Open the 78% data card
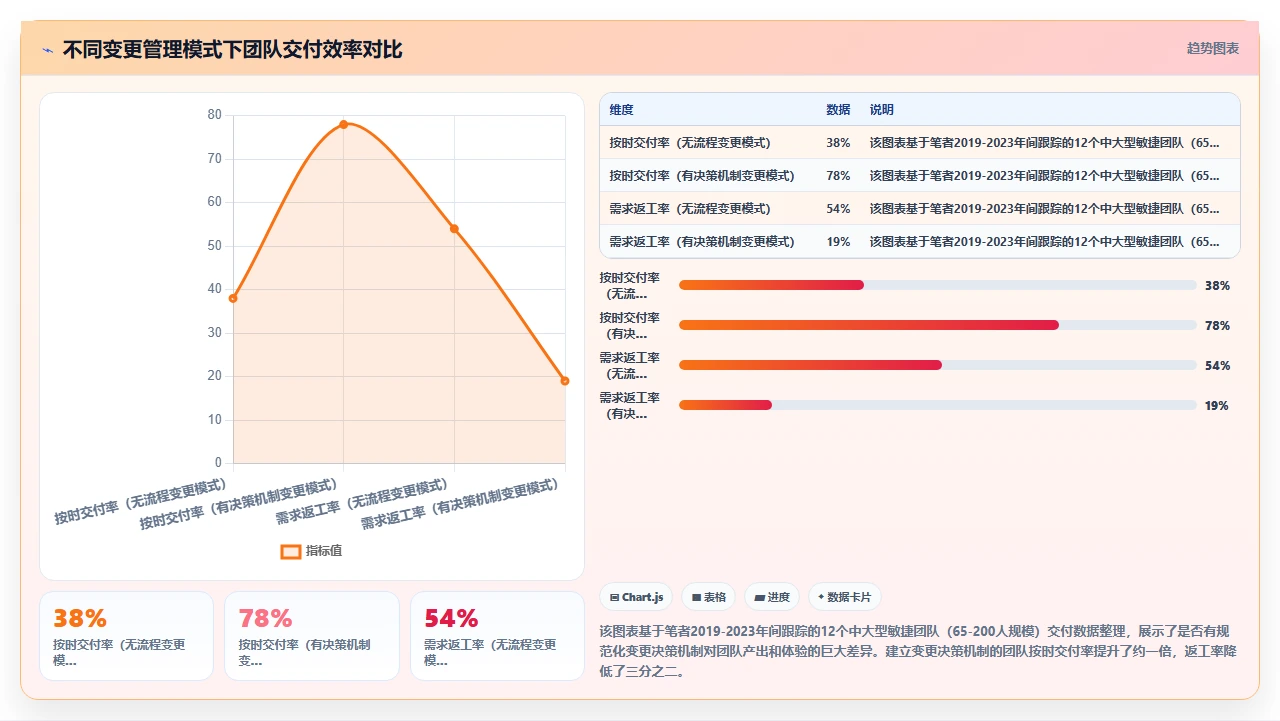 click(x=312, y=636)
